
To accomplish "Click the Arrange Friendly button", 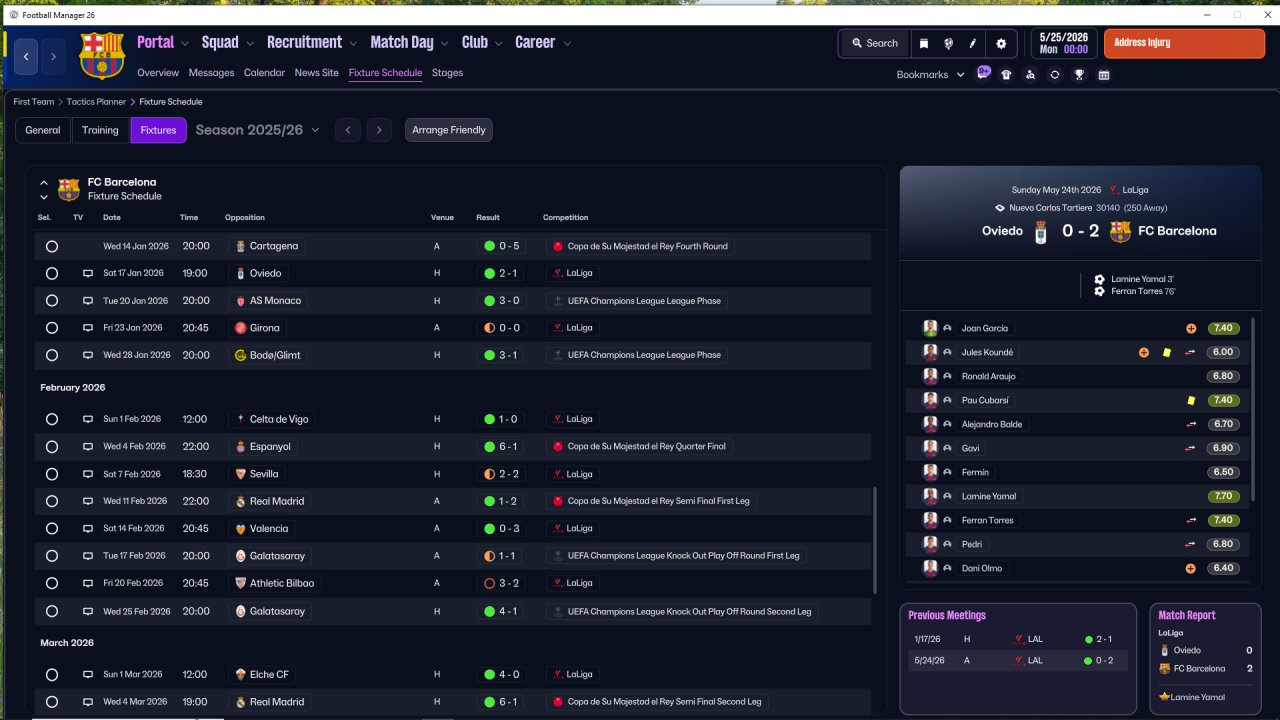I will [449, 130].
